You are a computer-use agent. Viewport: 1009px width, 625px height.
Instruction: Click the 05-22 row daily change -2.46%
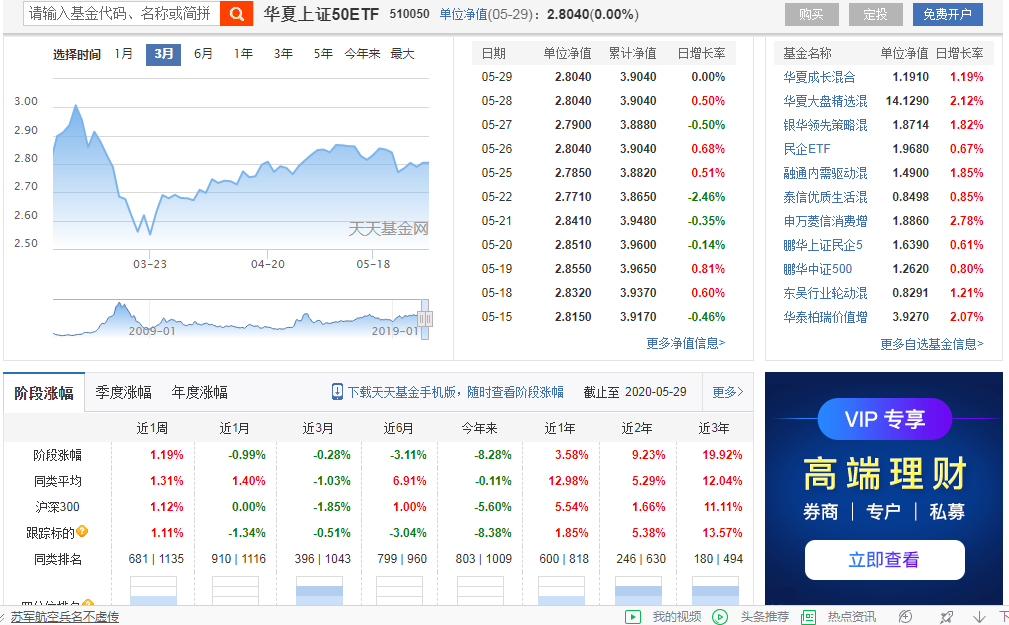tap(707, 197)
